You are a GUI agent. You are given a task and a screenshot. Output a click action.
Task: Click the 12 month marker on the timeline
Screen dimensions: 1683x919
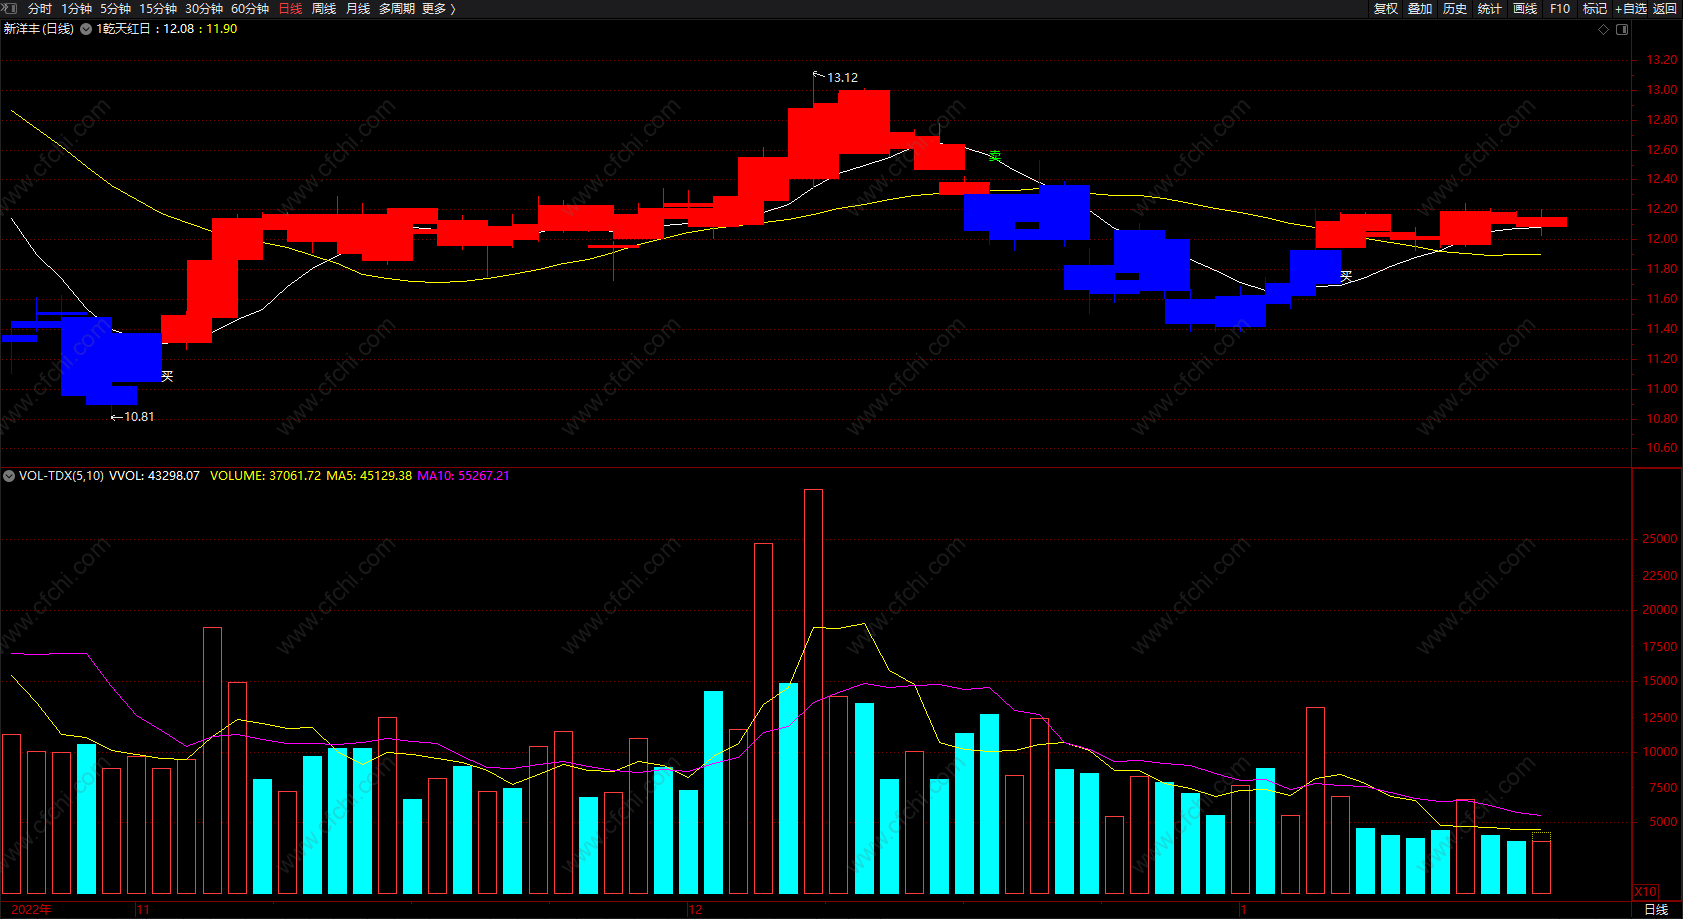tap(696, 910)
